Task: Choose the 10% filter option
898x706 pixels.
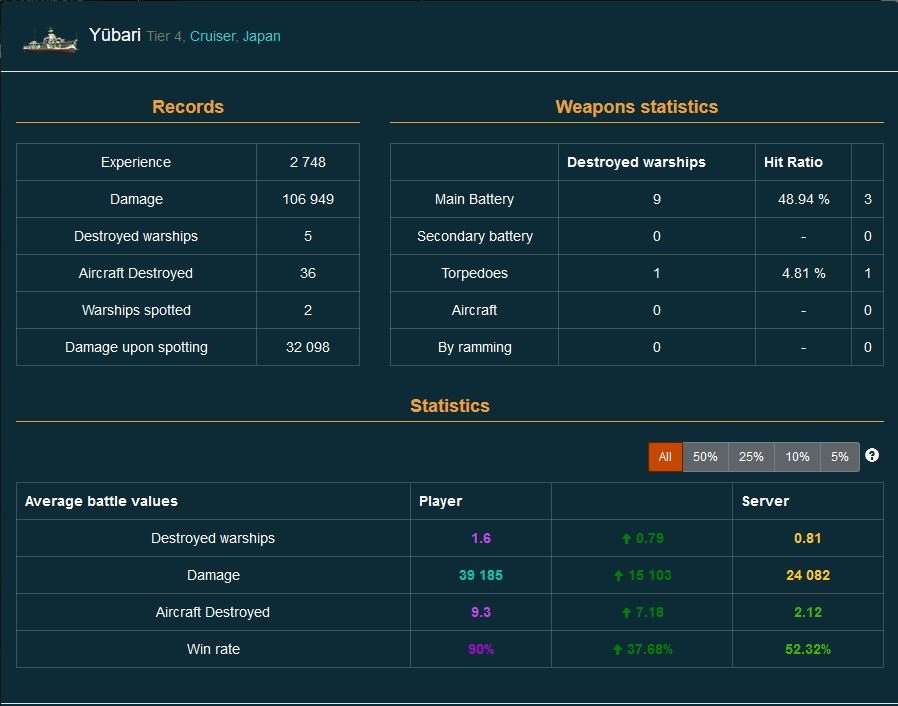Action: [797, 457]
